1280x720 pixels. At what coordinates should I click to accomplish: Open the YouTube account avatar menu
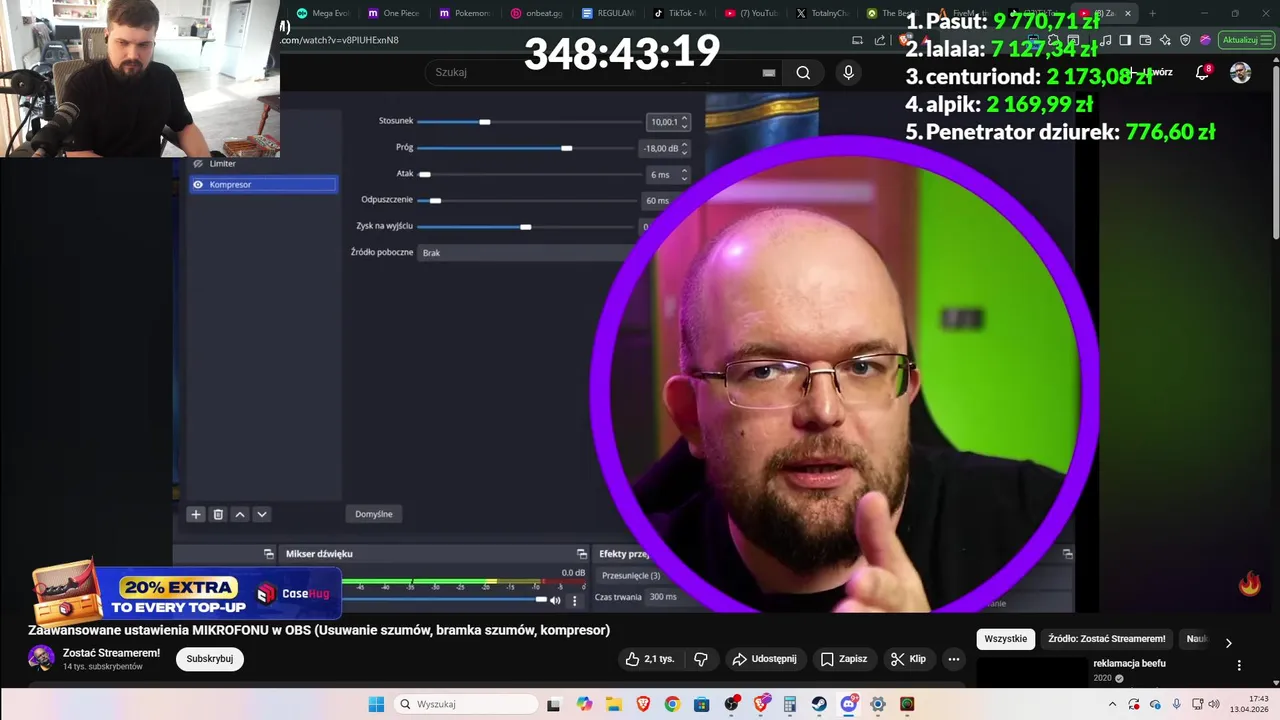(x=1240, y=72)
